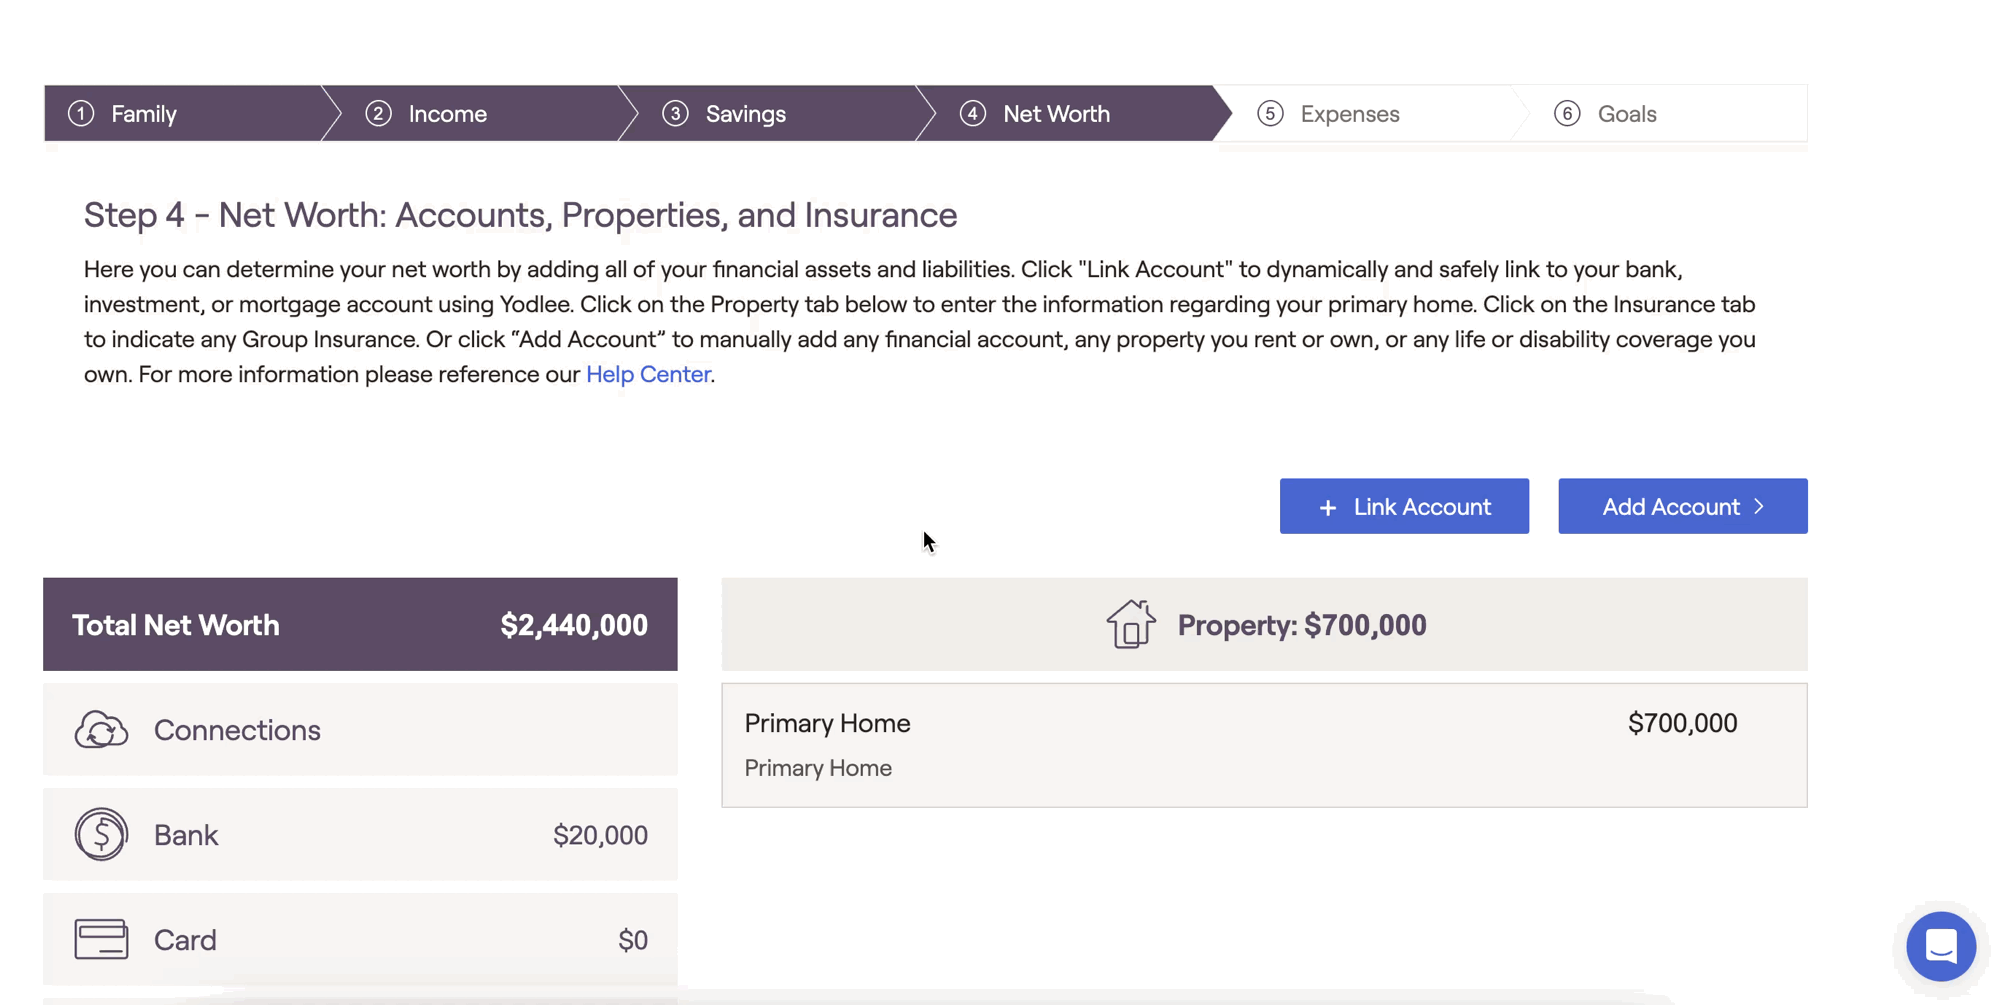Click the Card credit card icon
This screenshot has width=2000, height=1005.
(x=101, y=939)
